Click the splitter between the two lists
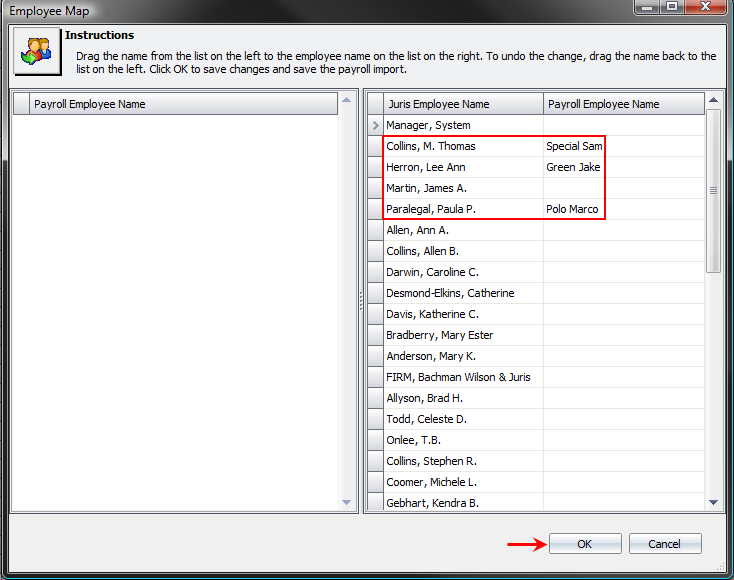The image size is (734, 580). tap(361, 301)
